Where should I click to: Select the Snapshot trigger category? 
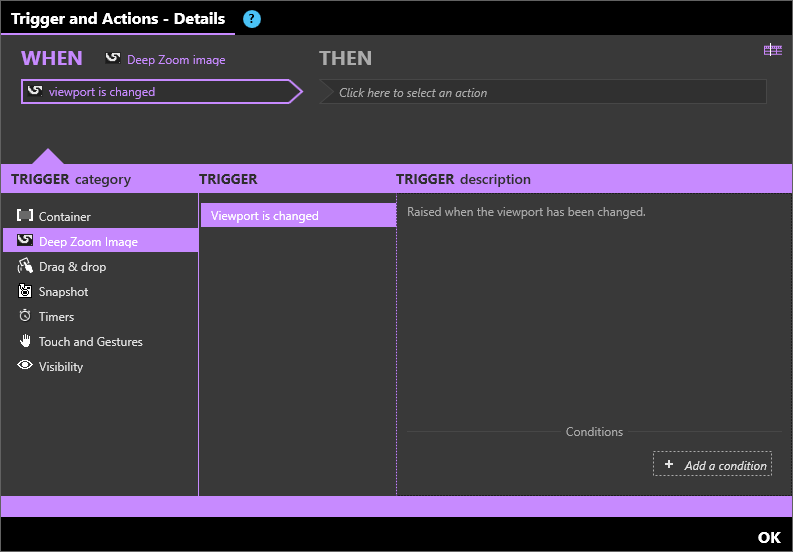coord(63,292)
